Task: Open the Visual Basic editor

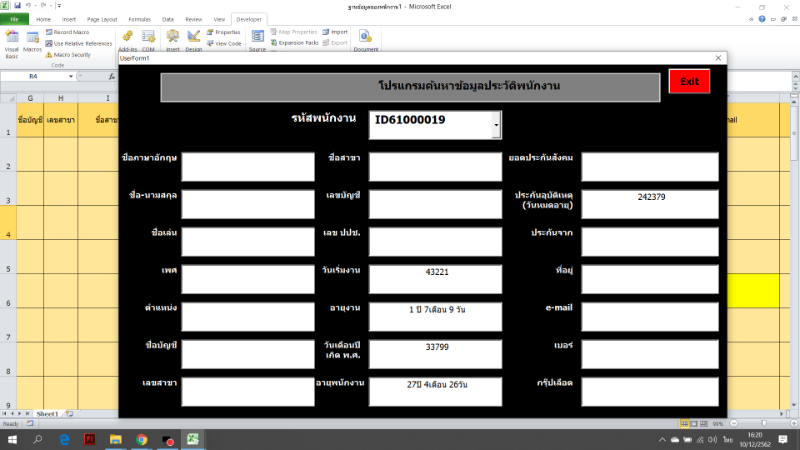Action: (x=12, y=42)
